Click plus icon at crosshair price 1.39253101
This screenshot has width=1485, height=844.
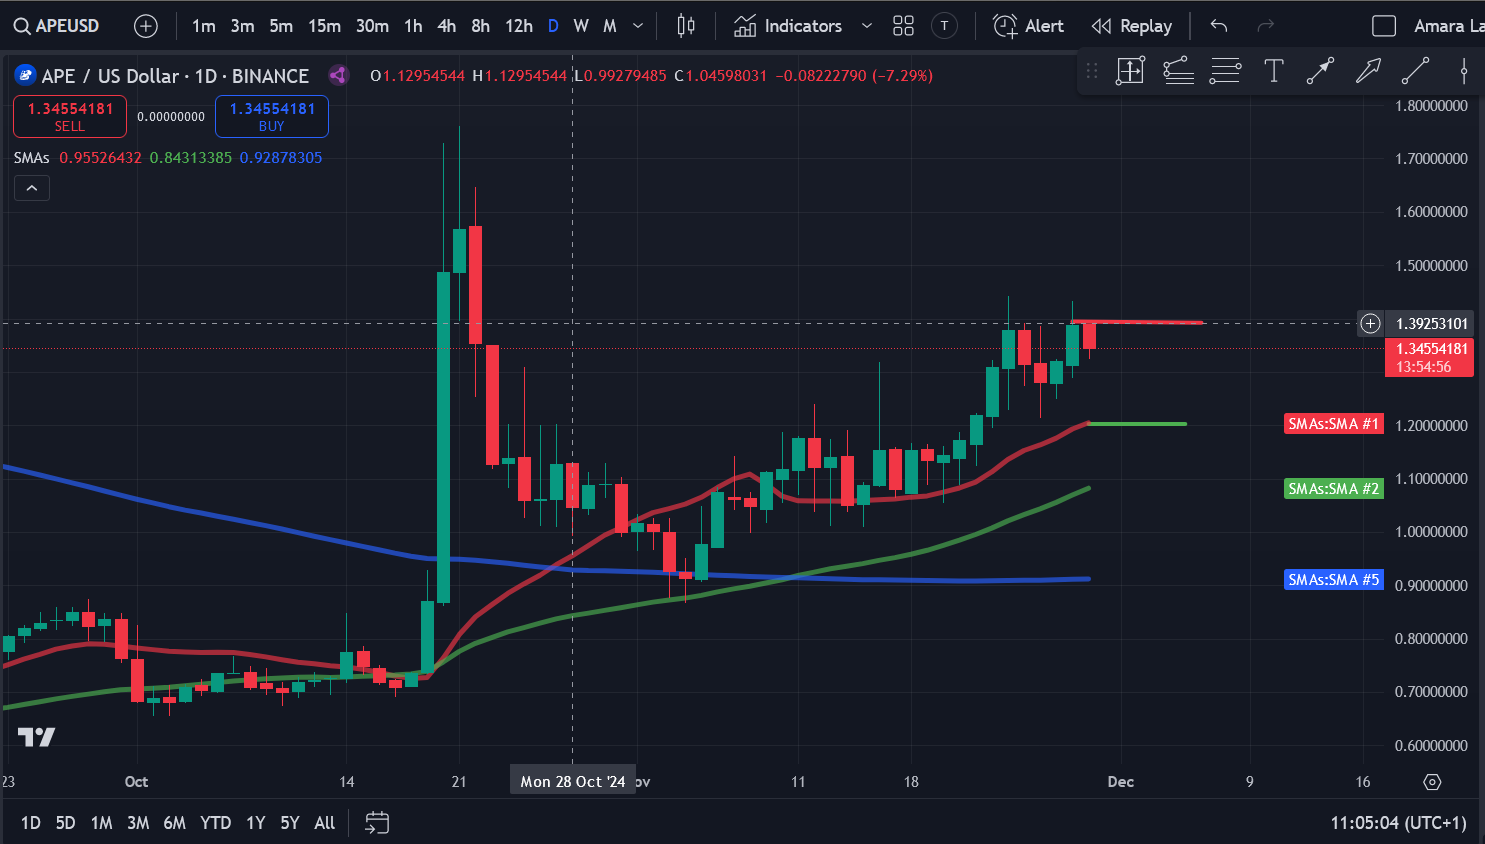click(1370, 323)
